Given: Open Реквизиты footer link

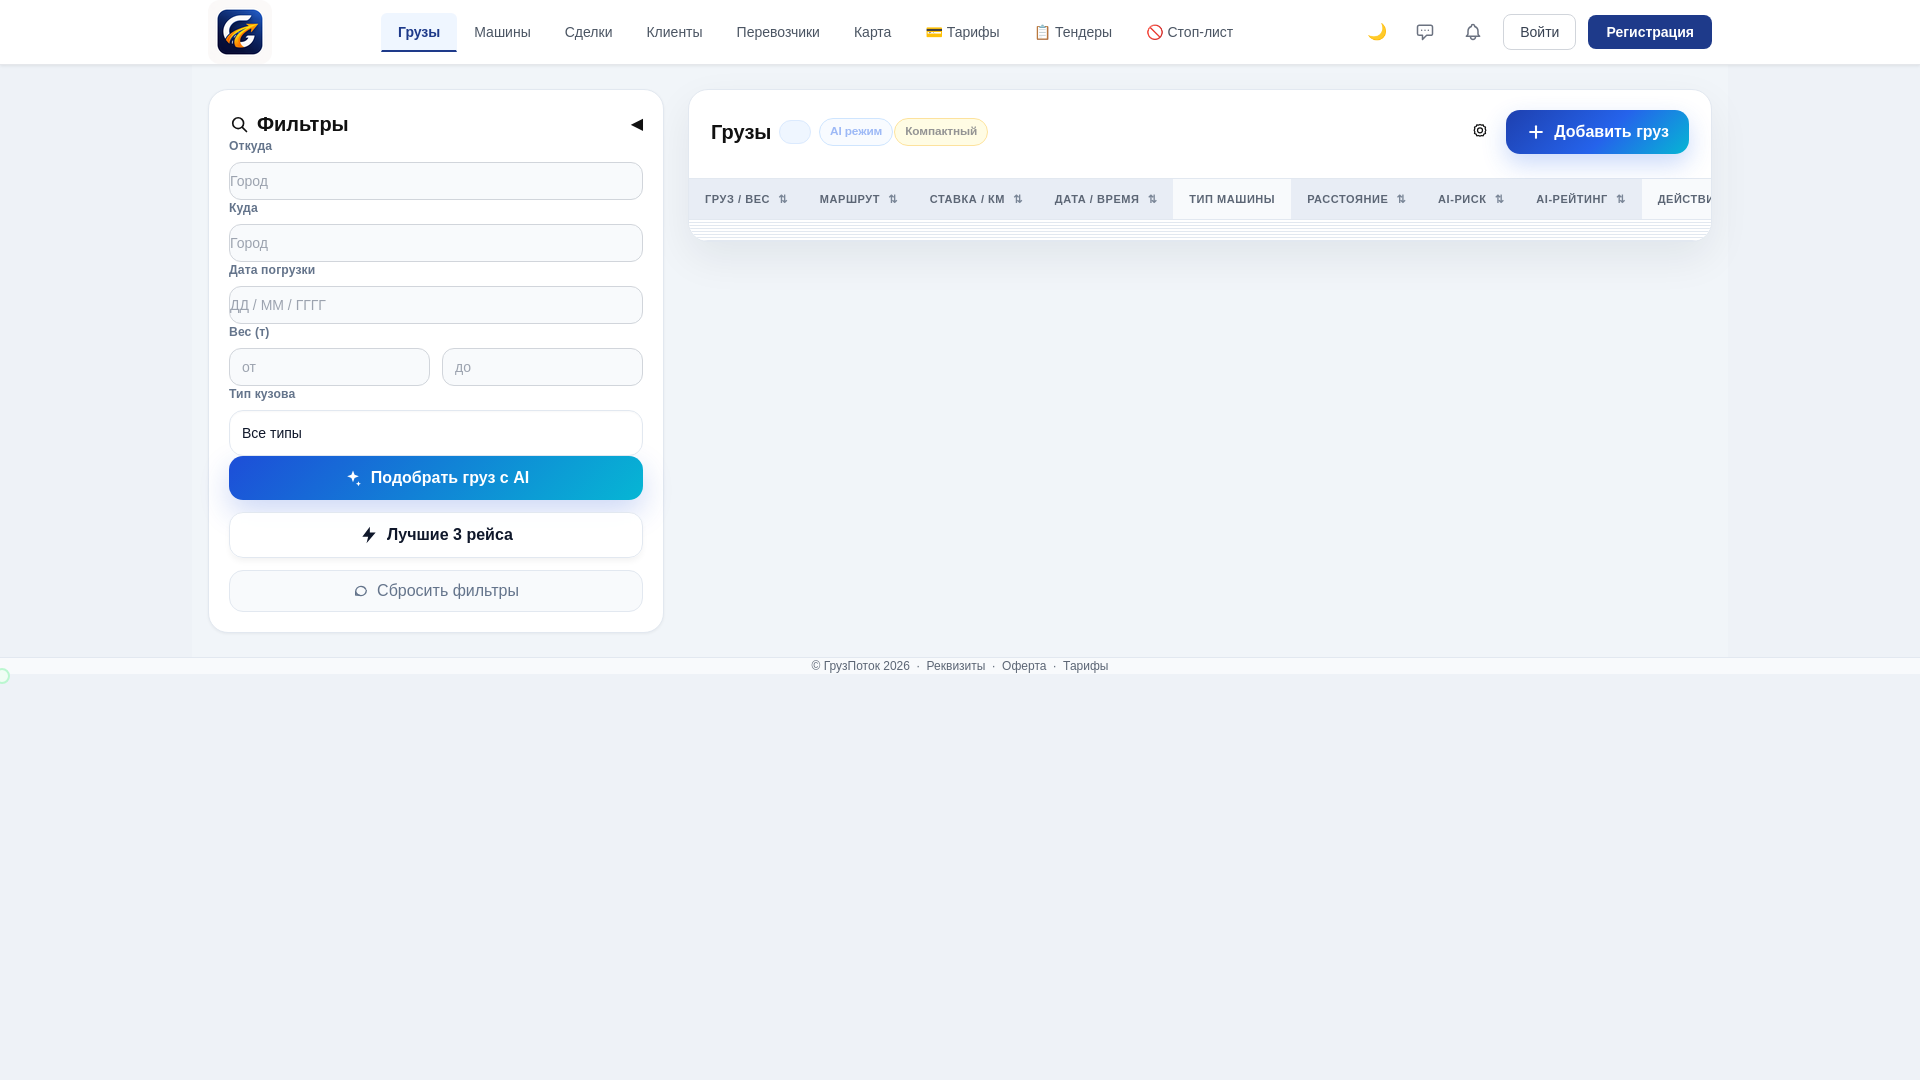Looking at the screenshot, I should point(955,666).
